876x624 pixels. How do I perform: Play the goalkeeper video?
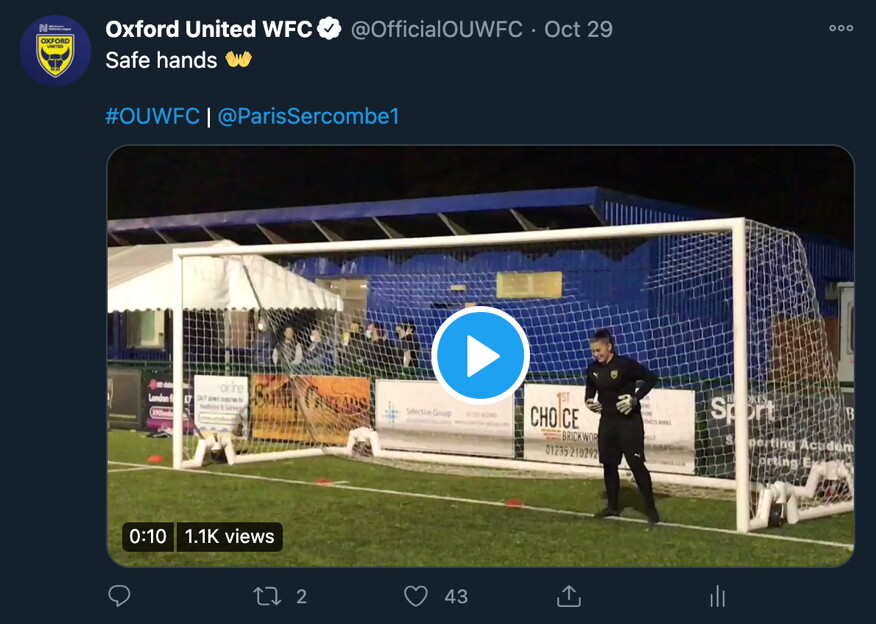[x=480, y=355]
